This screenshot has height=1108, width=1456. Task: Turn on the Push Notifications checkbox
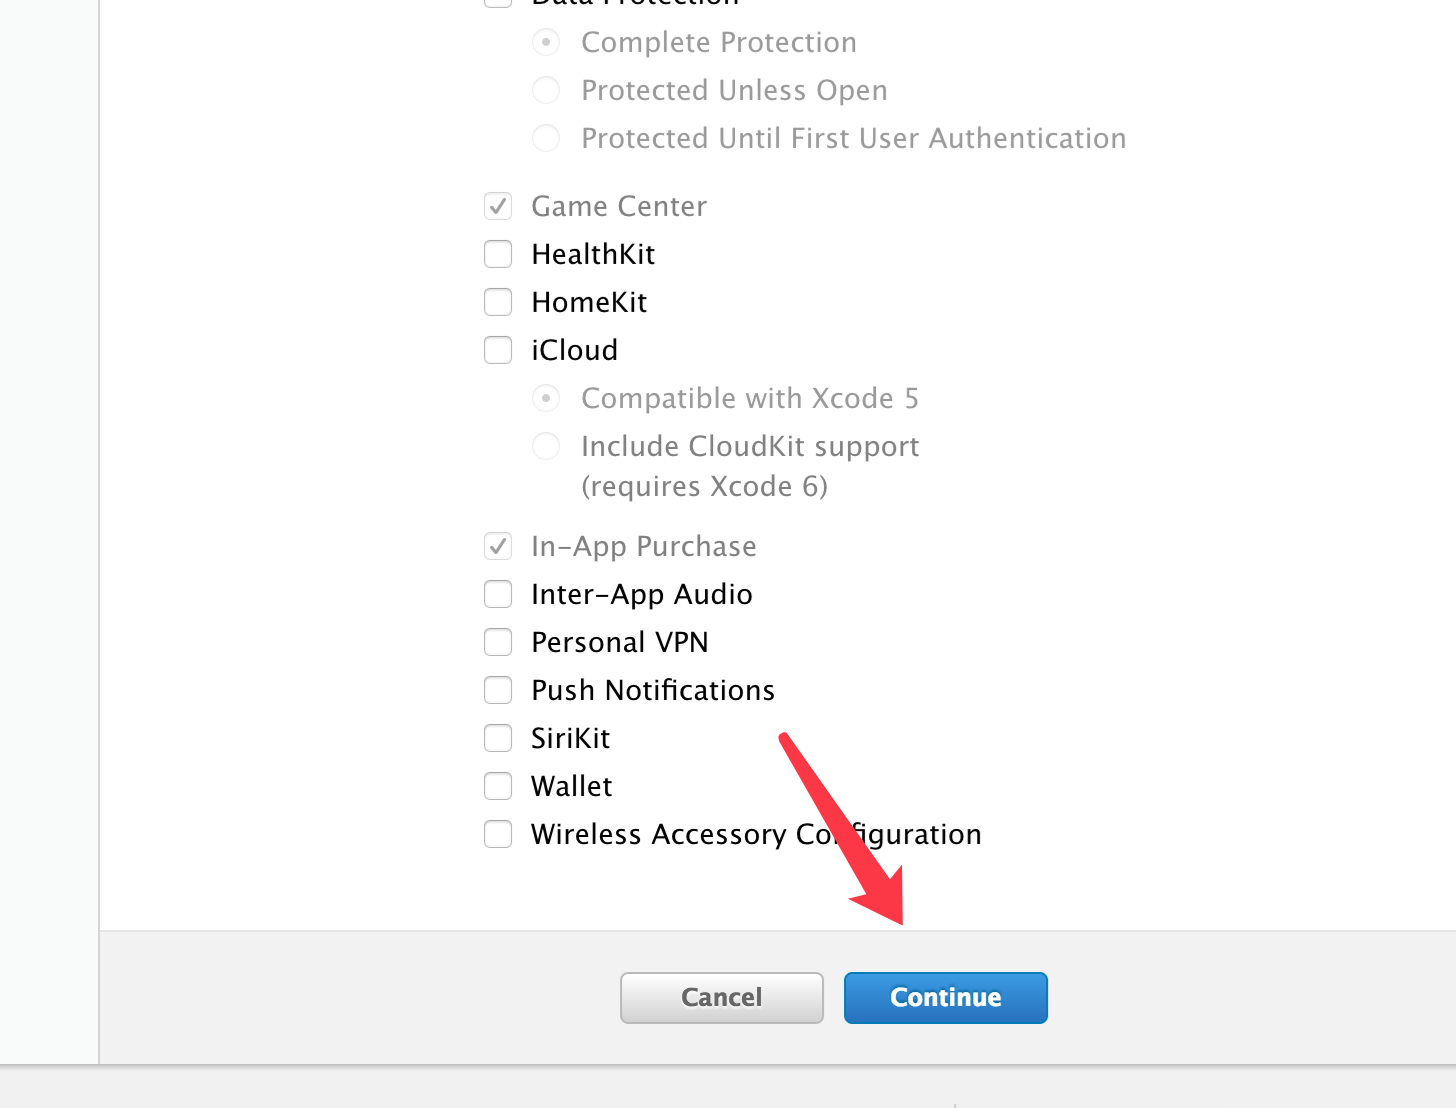(x=498, y=690)
